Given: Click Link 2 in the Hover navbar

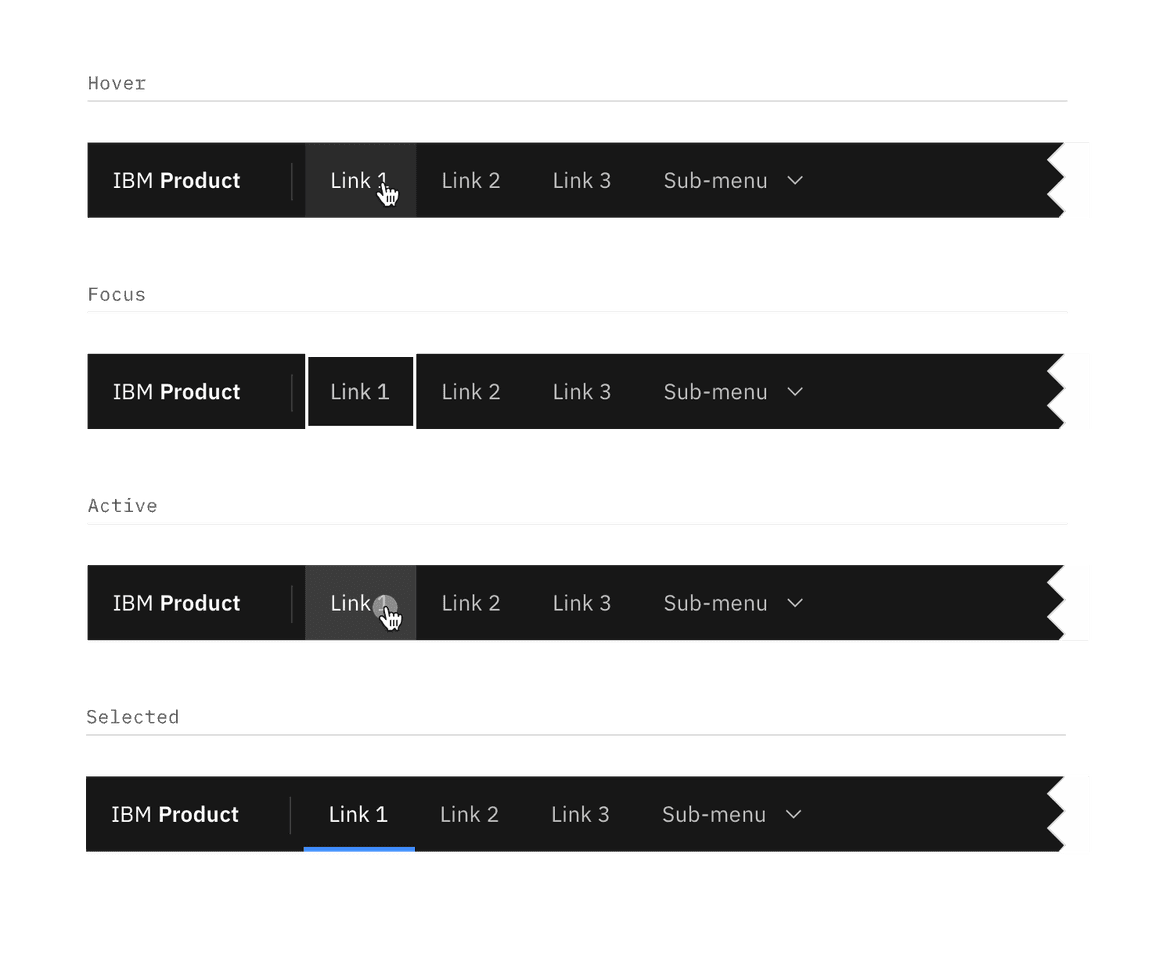Looking at the screenshot, I should [471, 180].
